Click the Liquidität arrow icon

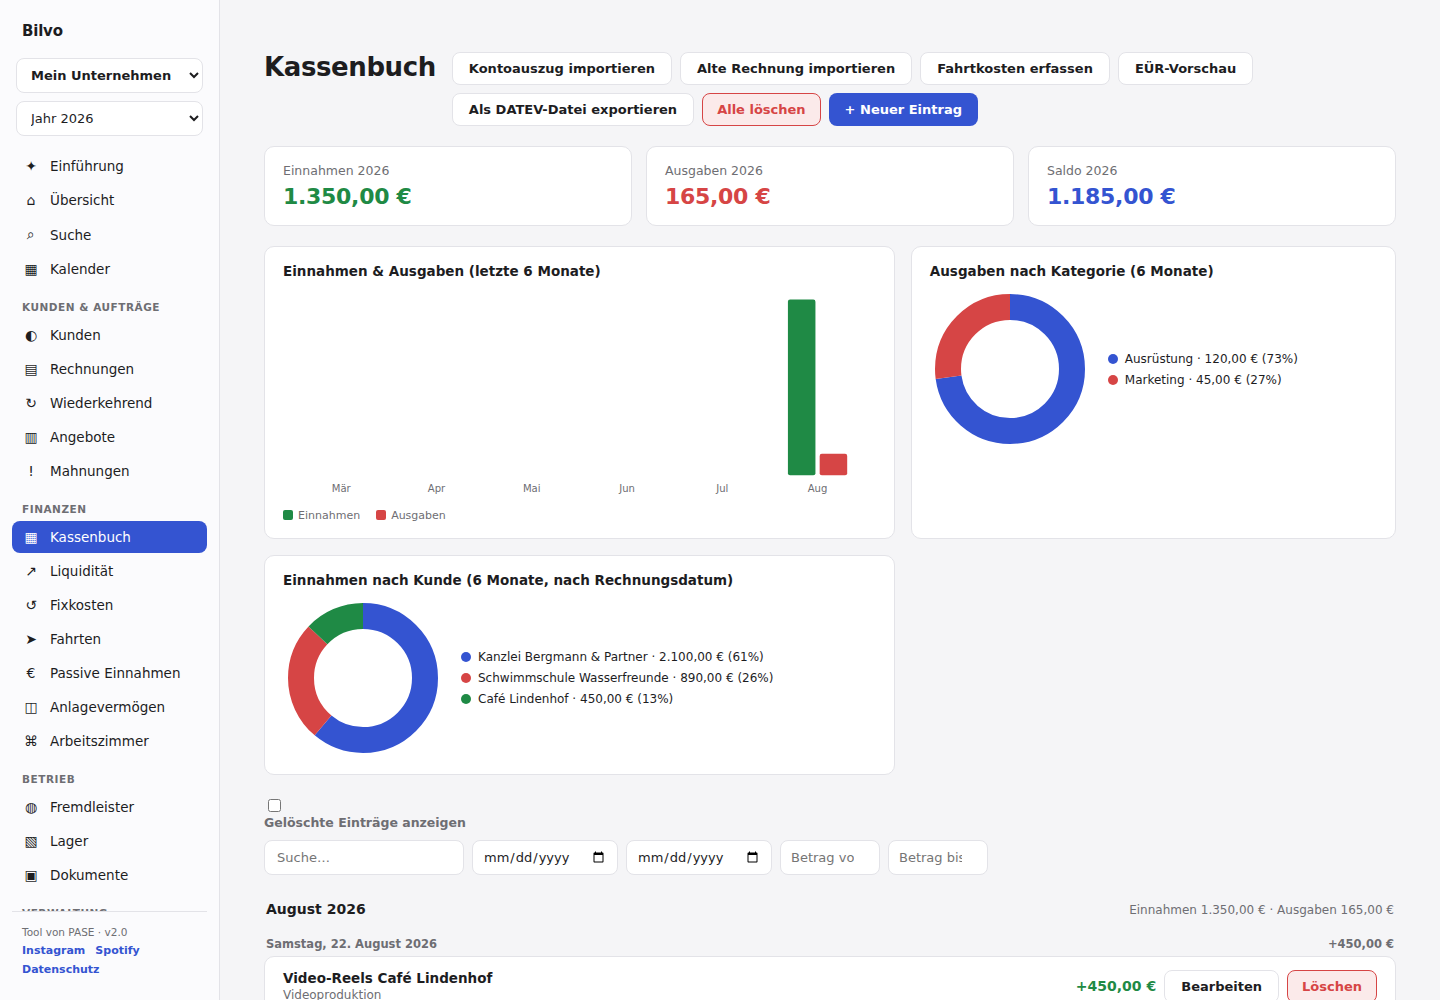pyautogui.click(x=31, y=571)
